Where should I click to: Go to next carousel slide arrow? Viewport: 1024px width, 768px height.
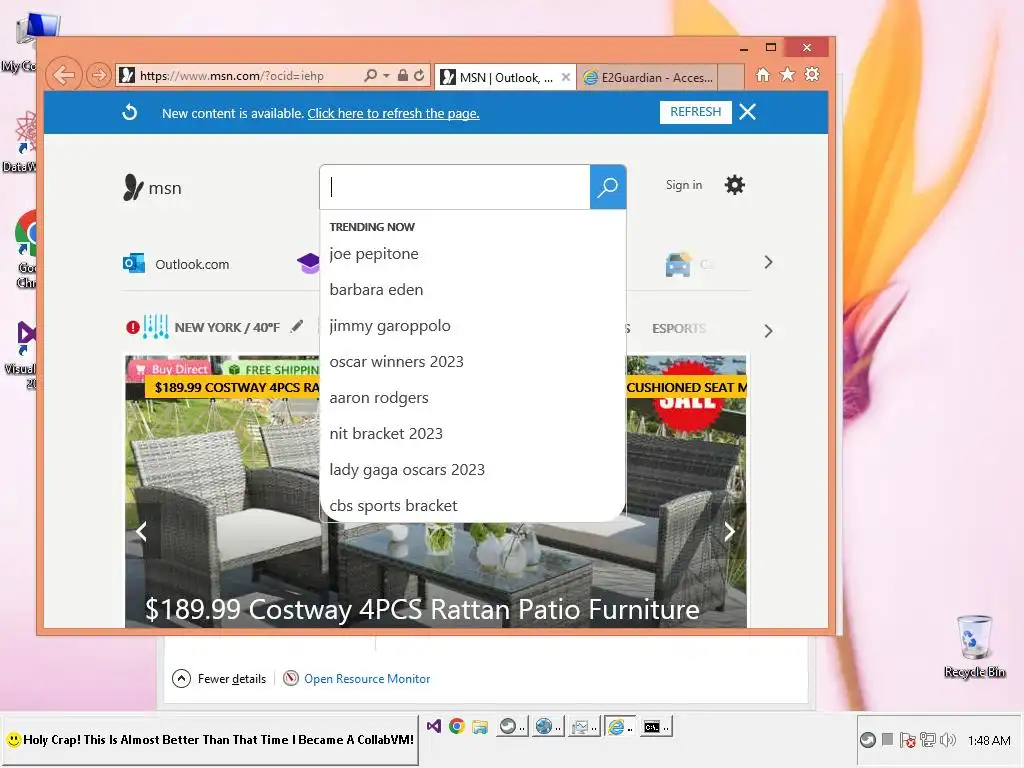click(x=729, y=532)
